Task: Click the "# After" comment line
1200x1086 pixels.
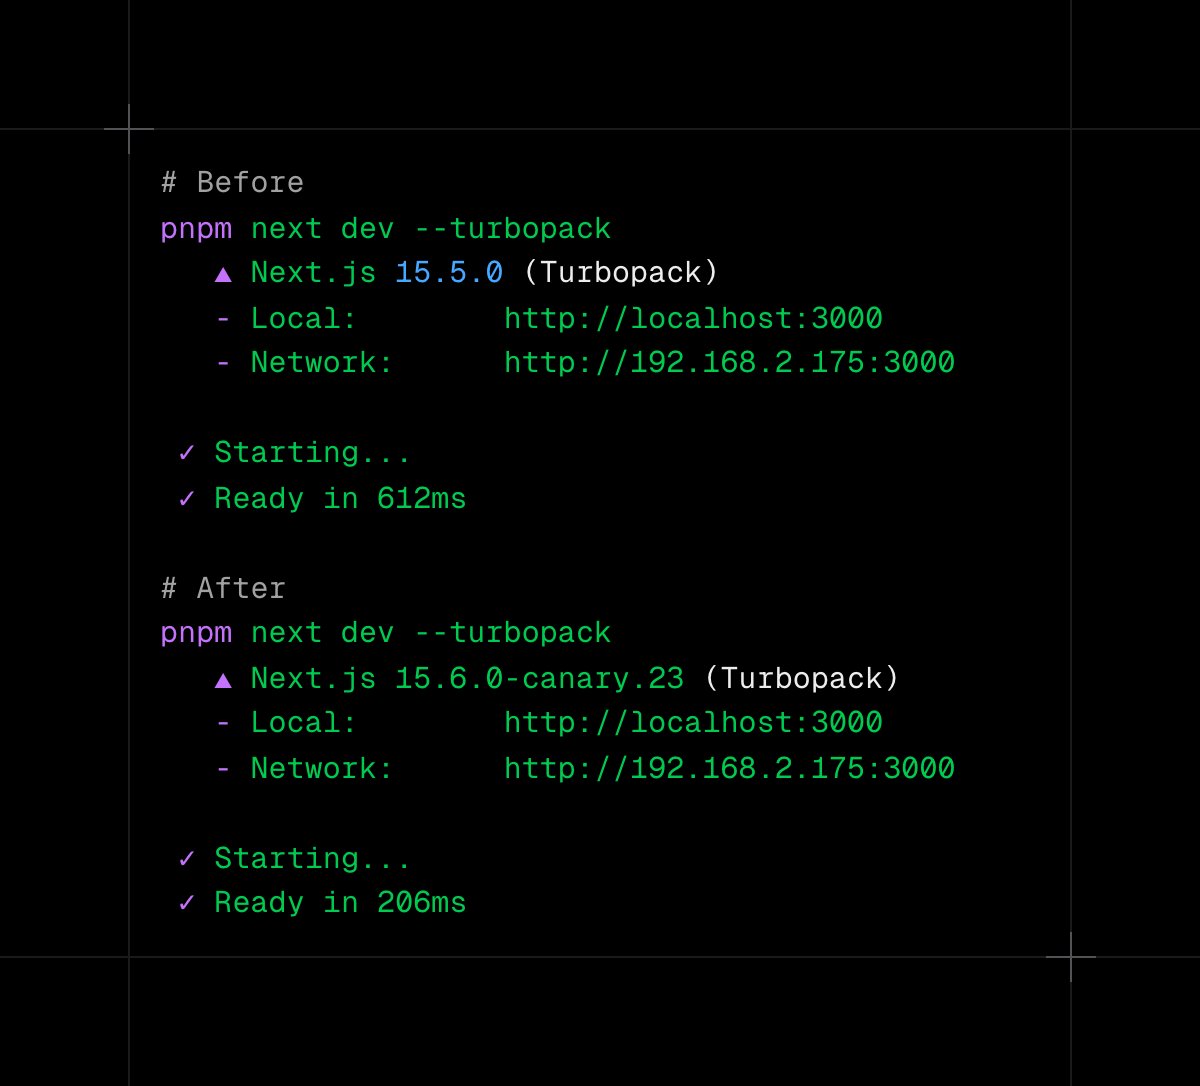Action: pos(223,588)
